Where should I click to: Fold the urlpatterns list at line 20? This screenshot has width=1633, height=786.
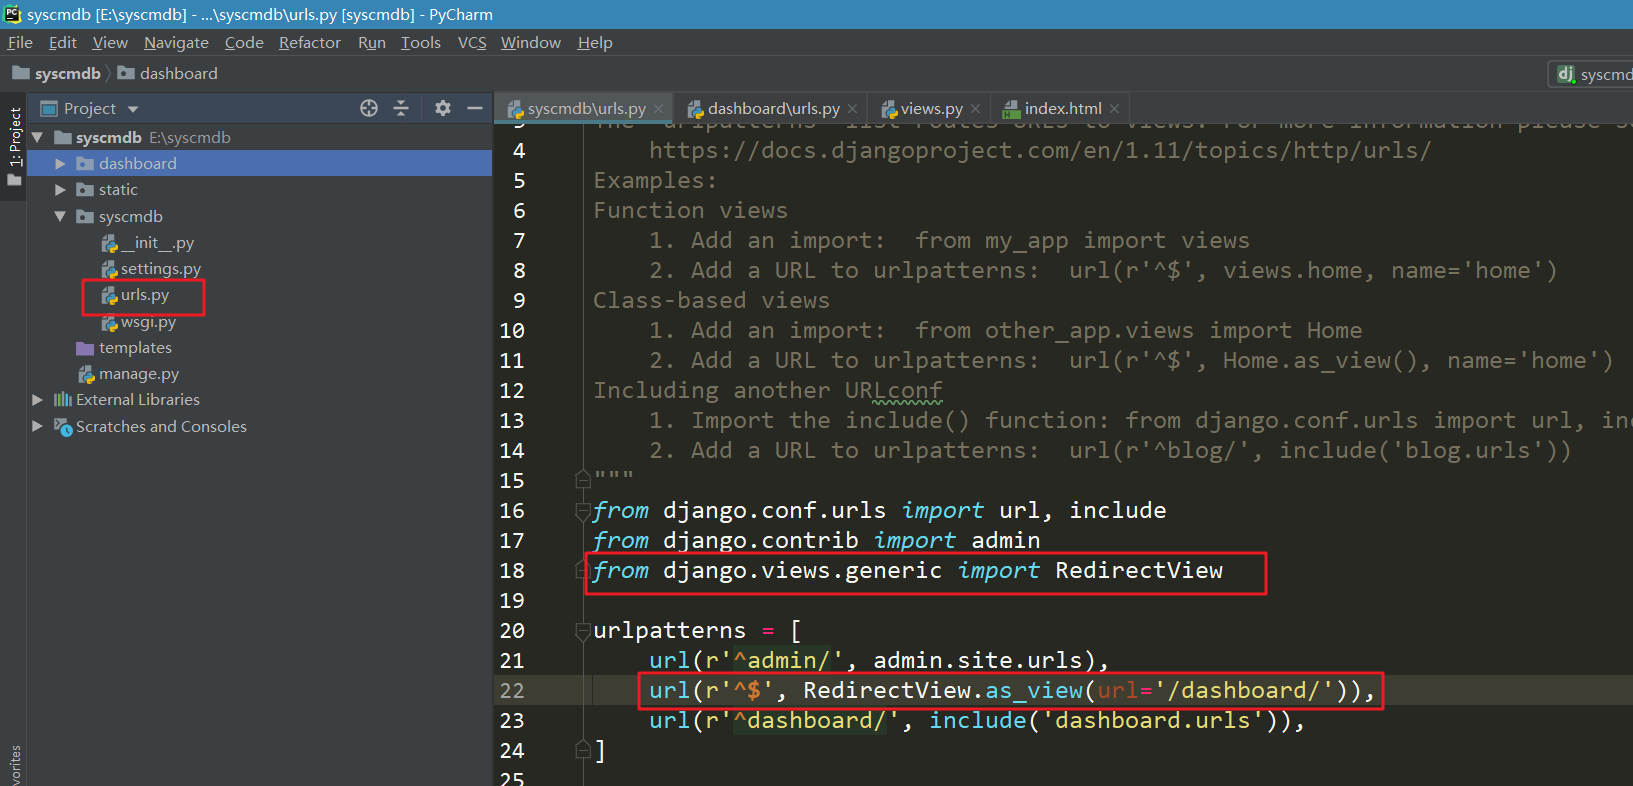coord(583,631)
